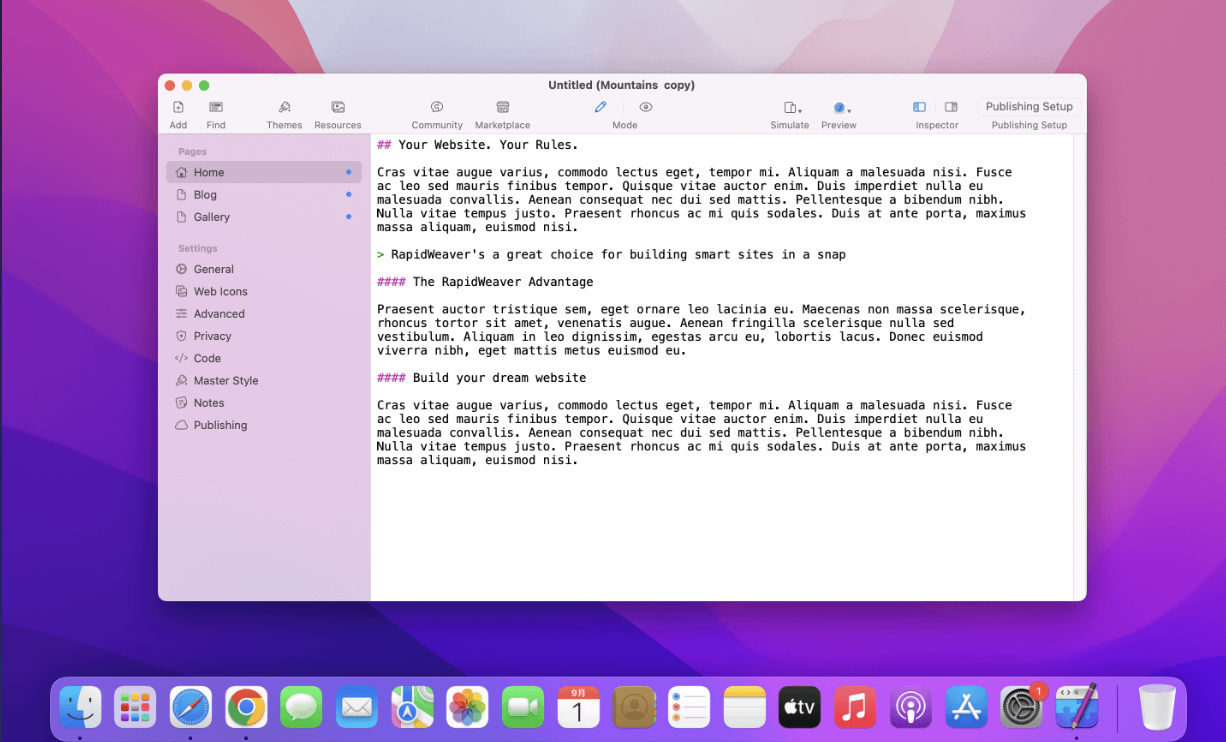Open Safari from the Dock

pyautogui.click(x=190, y=708)
